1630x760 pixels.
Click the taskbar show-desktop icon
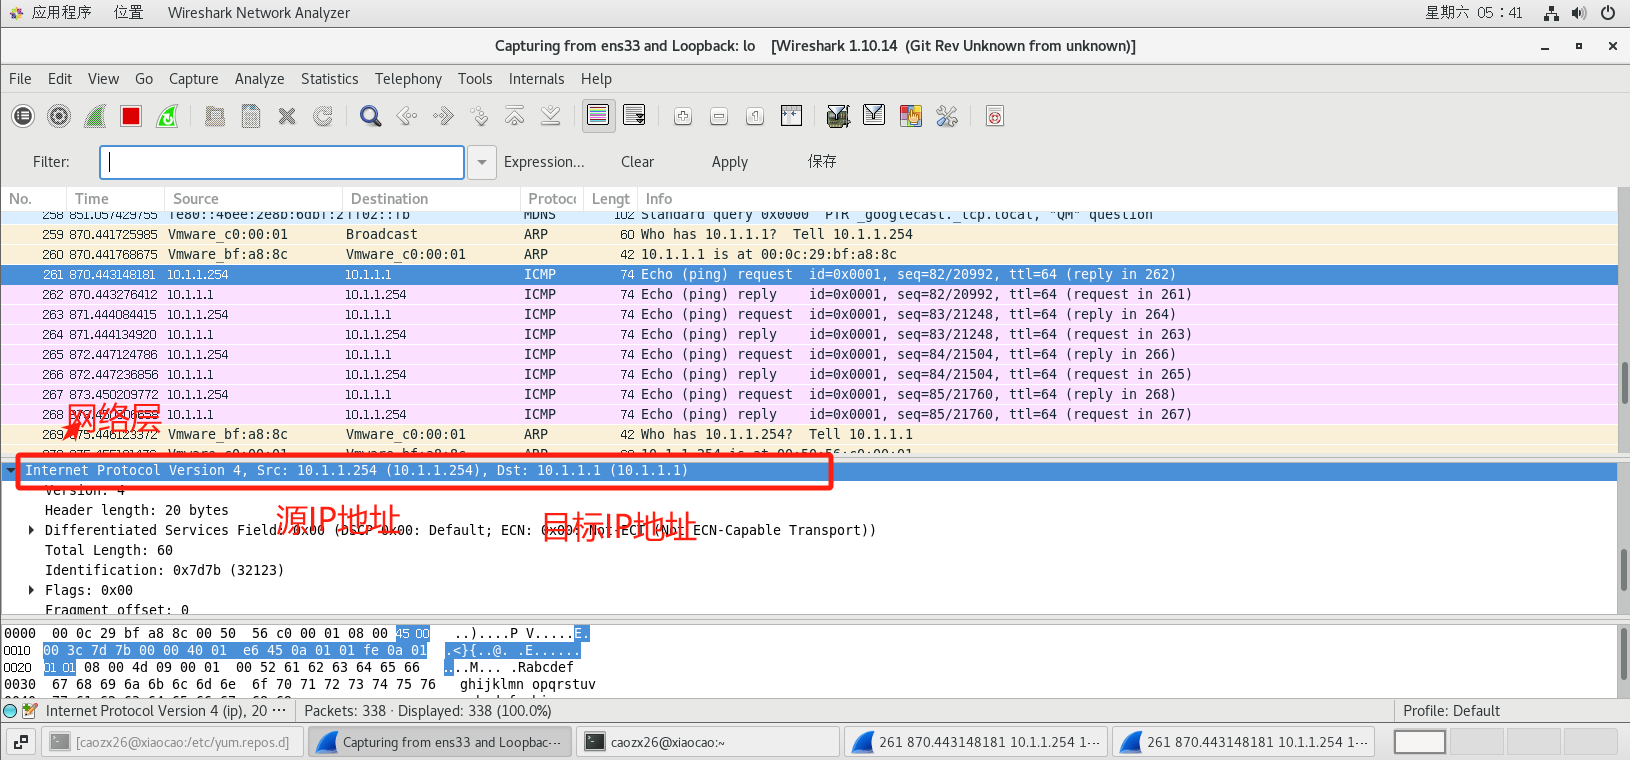21,742
